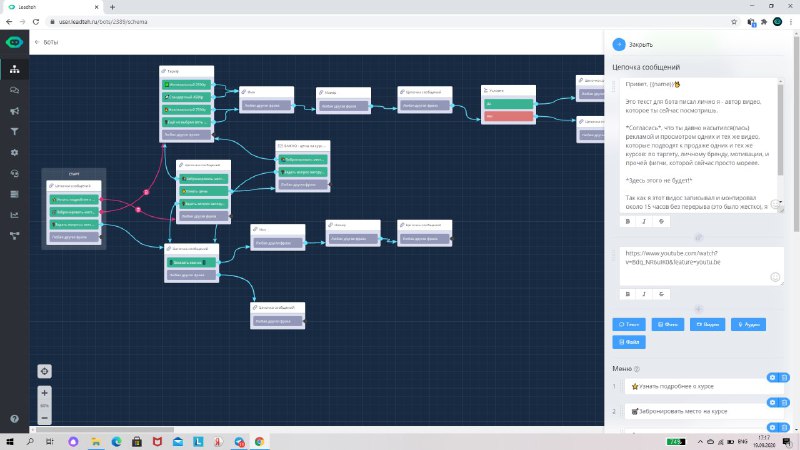800x450 pixels.
Task: Delete menu item 2 with trash icon
Action: click(784, 403)
